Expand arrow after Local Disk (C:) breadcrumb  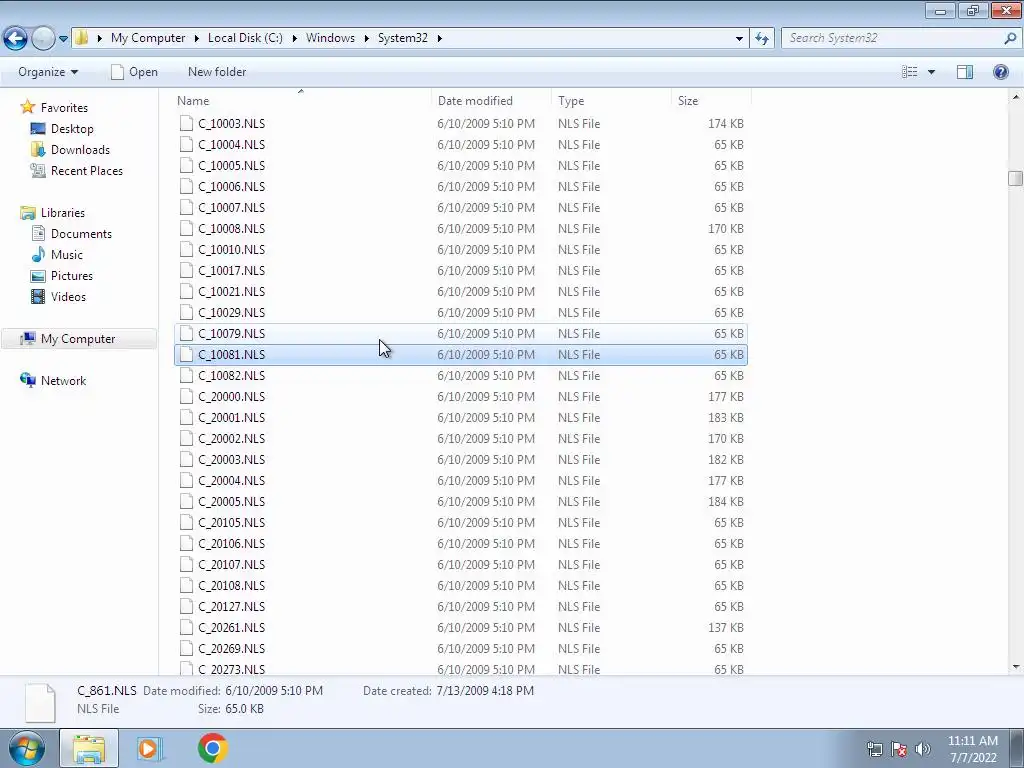click(295, 38)
